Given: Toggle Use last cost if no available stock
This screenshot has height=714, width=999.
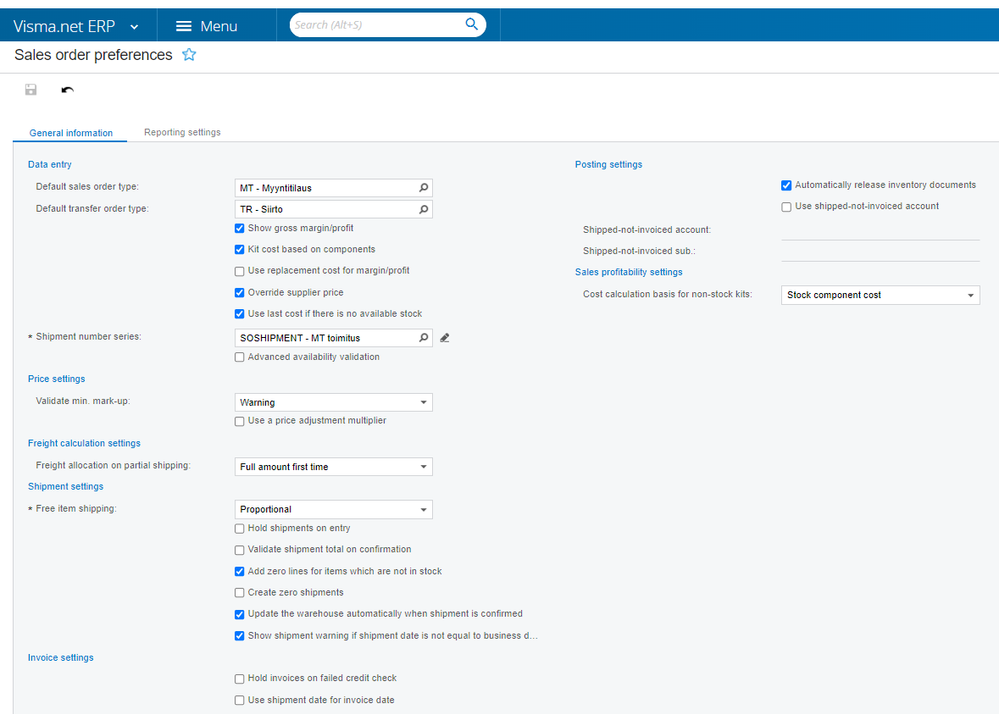Looking at the screenshot, I should [x=240, y=314].
